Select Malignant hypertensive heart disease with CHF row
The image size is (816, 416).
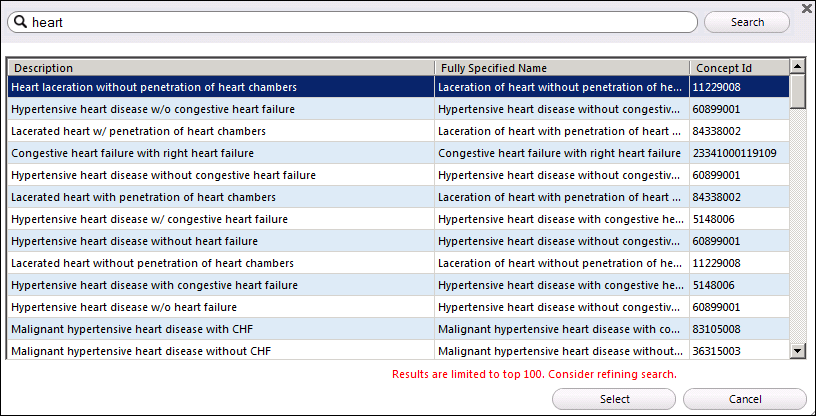[x=399, y=329]
